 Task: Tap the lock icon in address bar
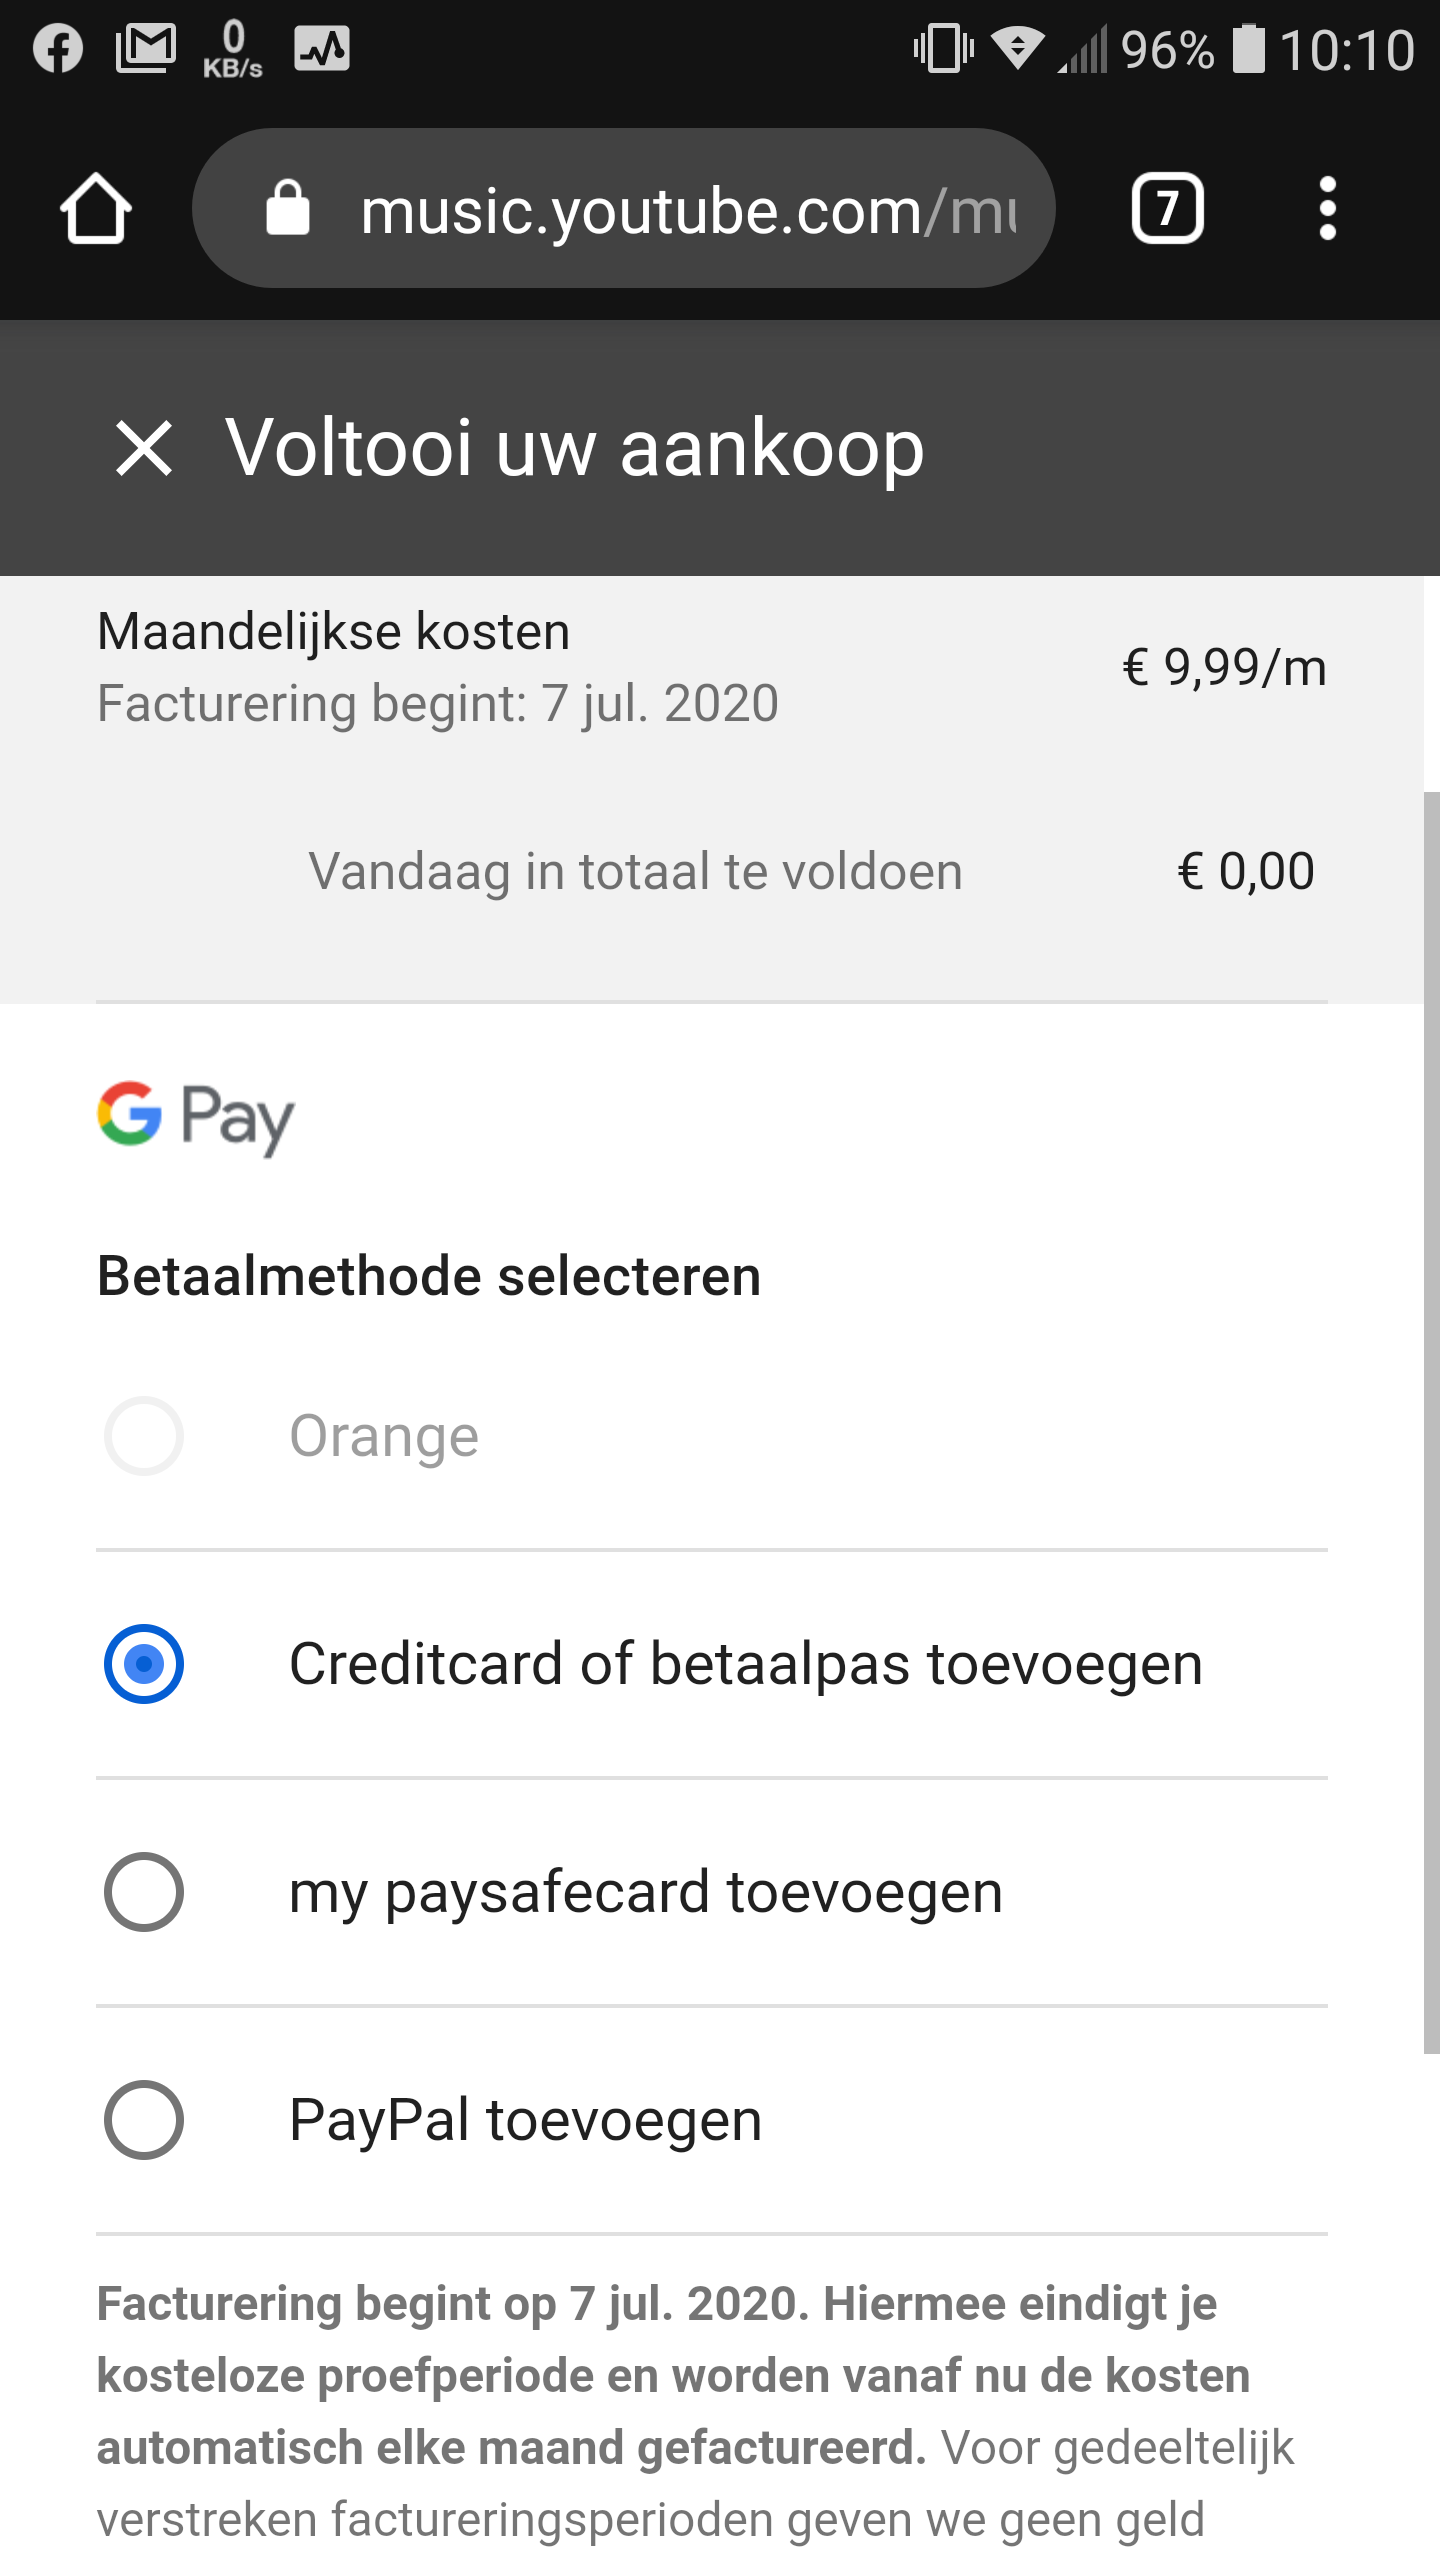click(x=288, y=209)
